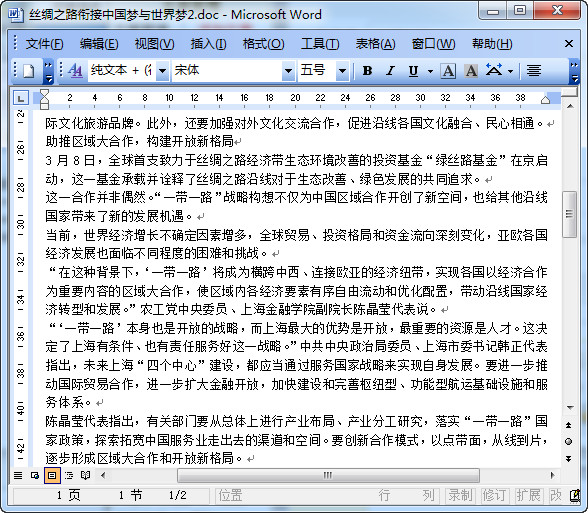The width and height of the screenshot is (588, 513).
Task: Click the horizontal scrollbar thumb
Action: [328, 476]
